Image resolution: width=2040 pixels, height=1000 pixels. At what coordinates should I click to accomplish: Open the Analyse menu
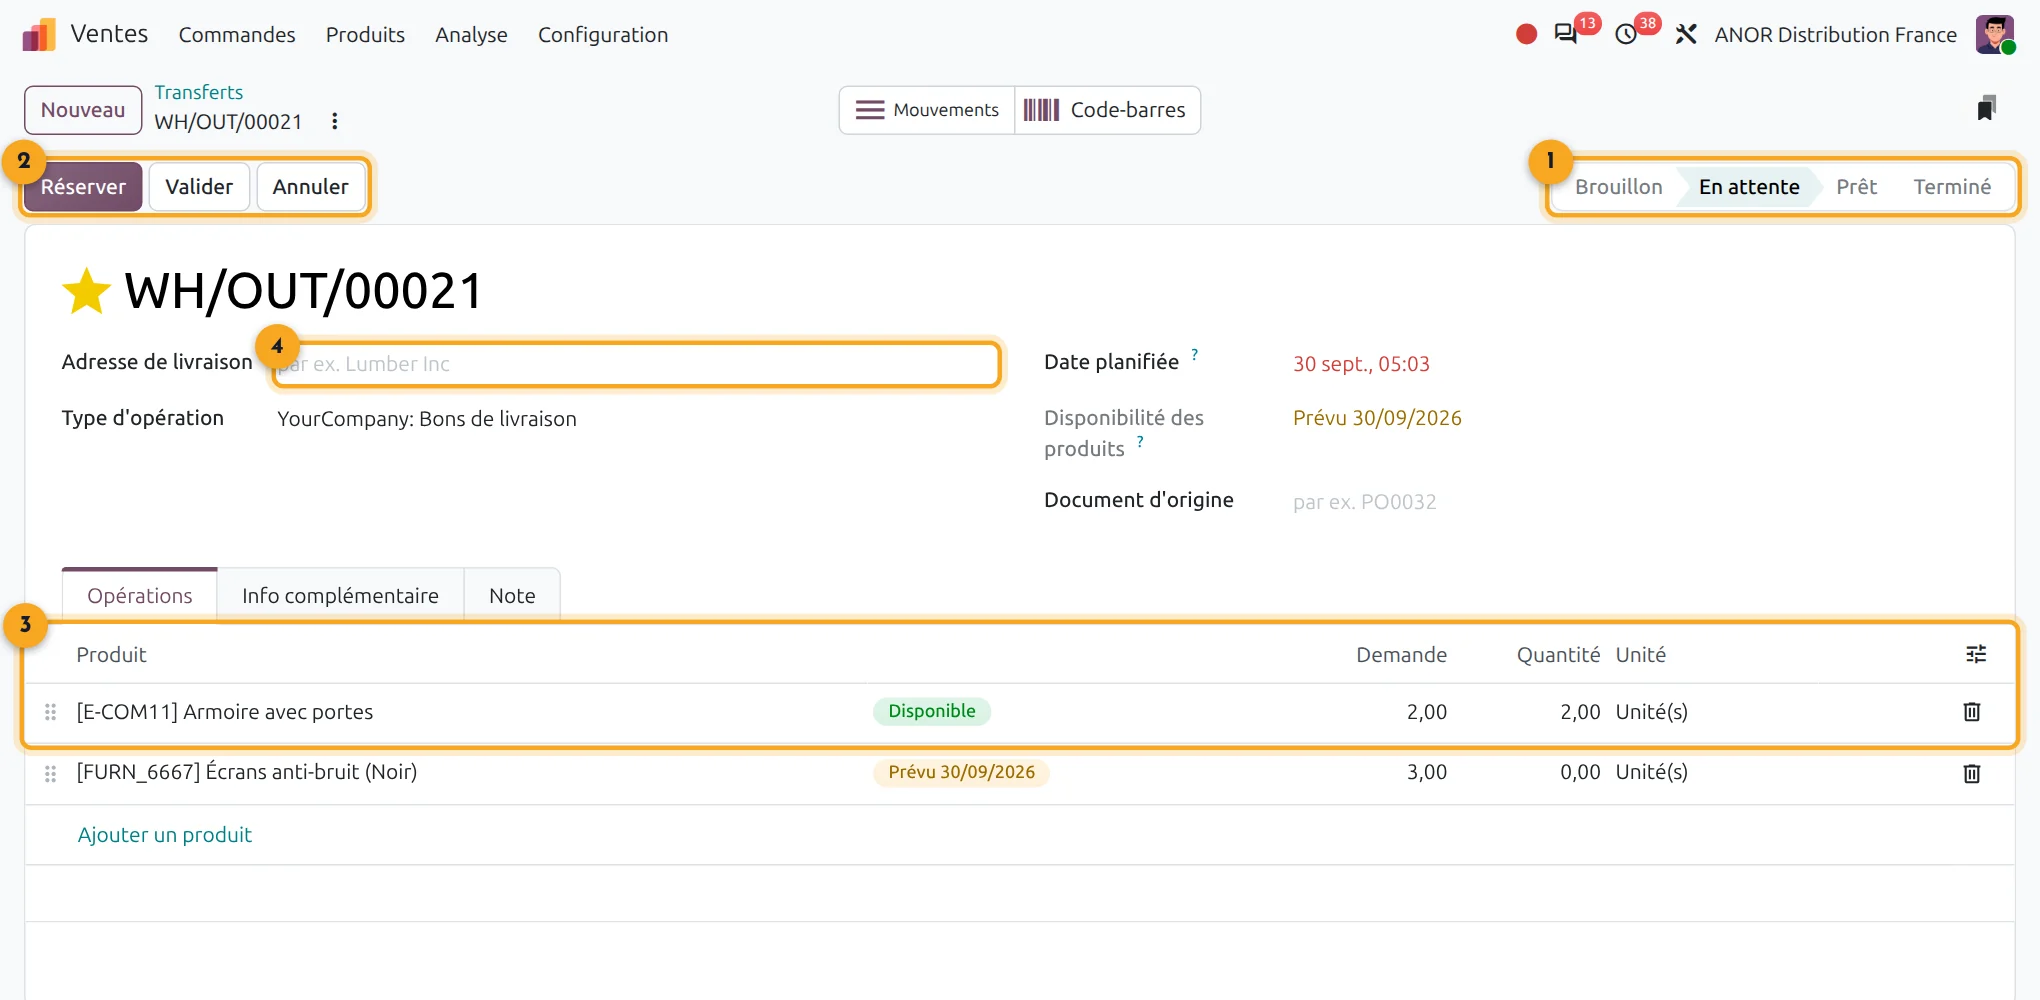click(471, 35)
